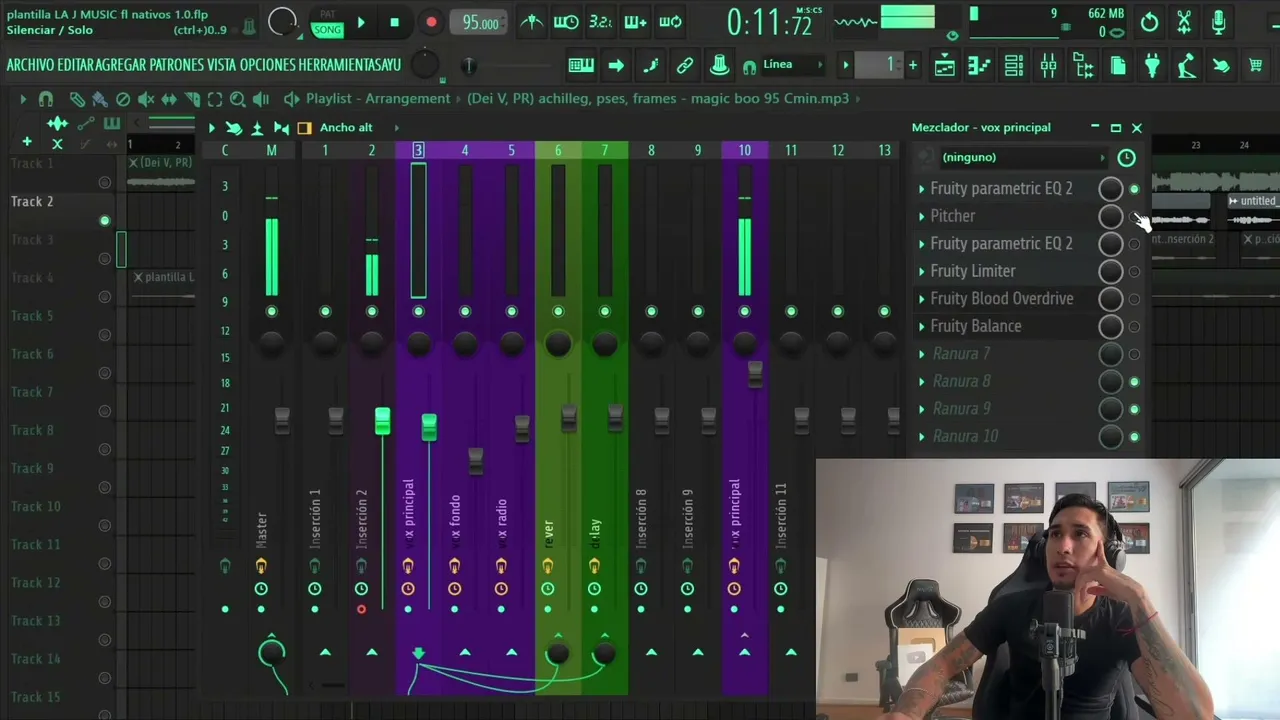This screenshot has width=1280, height=720.
Task: Open the Playlist window icon
Action: pos(944,66)
